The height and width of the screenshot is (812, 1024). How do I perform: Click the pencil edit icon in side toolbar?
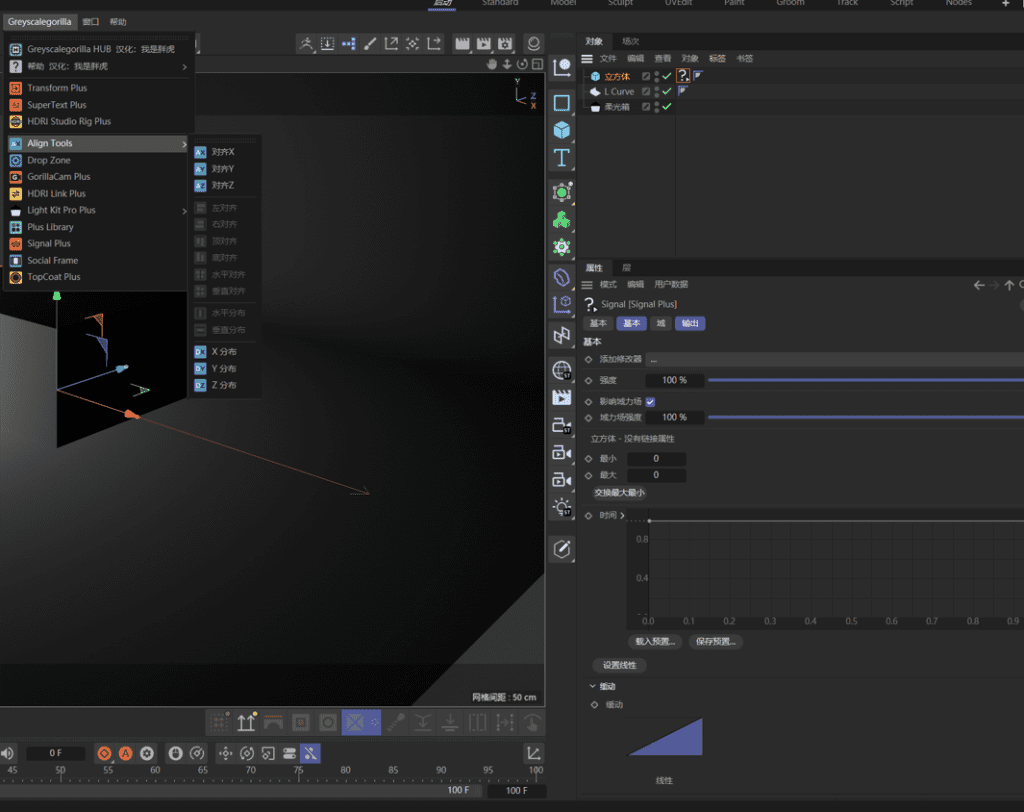(562, 549)
